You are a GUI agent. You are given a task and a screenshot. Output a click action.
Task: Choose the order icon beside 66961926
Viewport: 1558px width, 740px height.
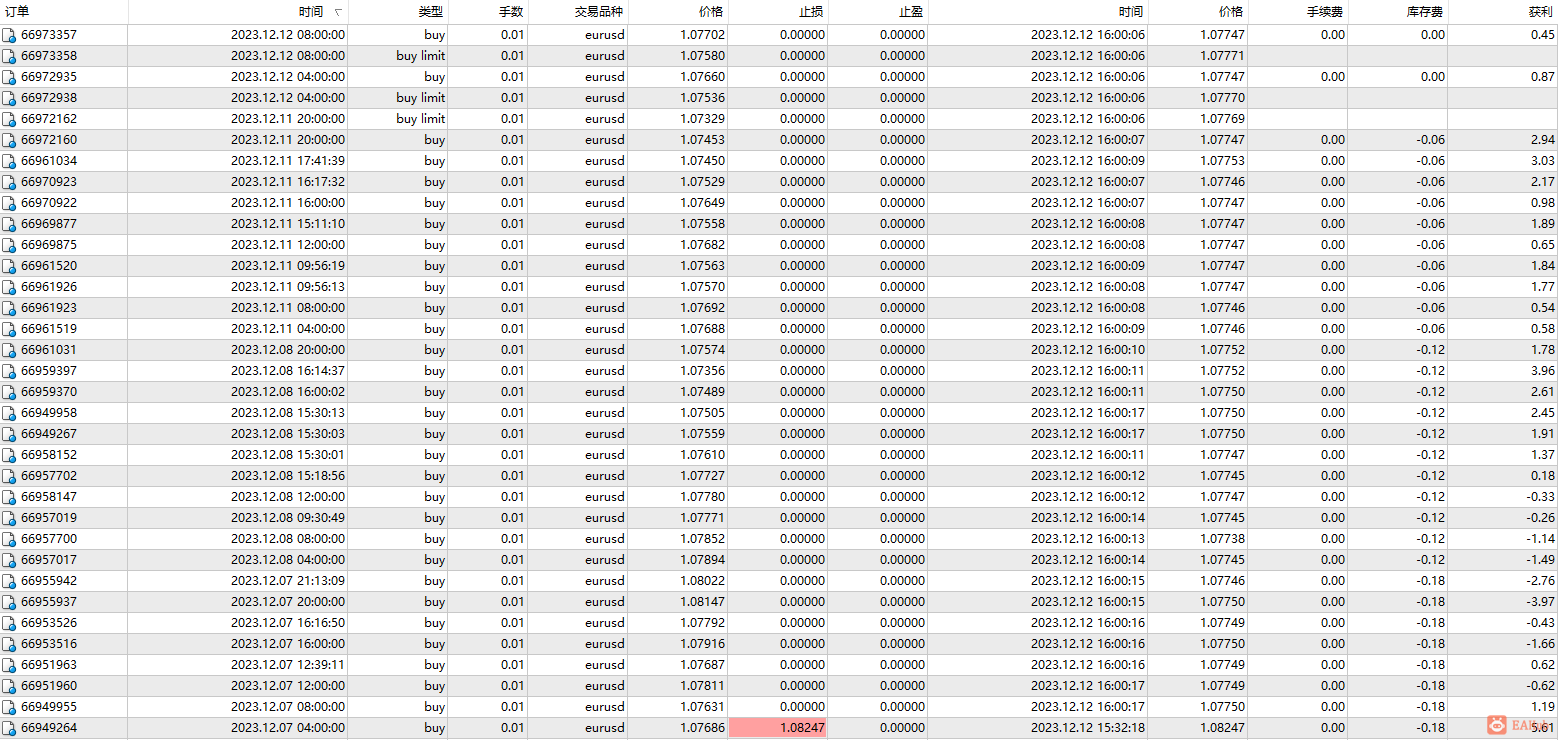point(10,287)
